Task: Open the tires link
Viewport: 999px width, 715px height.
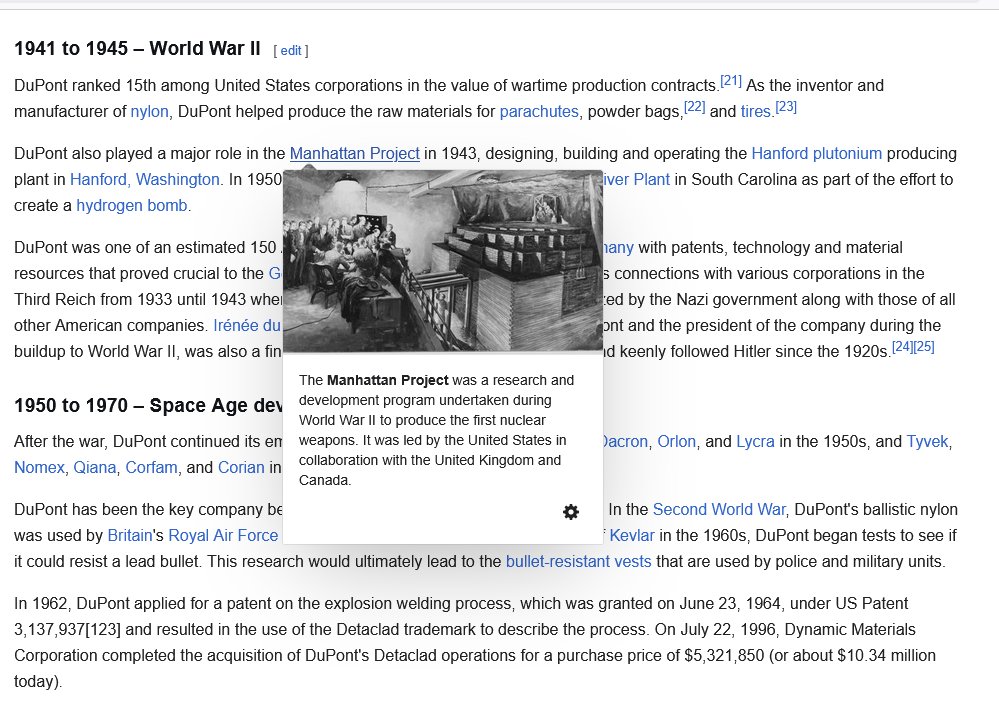Action: [x=756, y=112]
